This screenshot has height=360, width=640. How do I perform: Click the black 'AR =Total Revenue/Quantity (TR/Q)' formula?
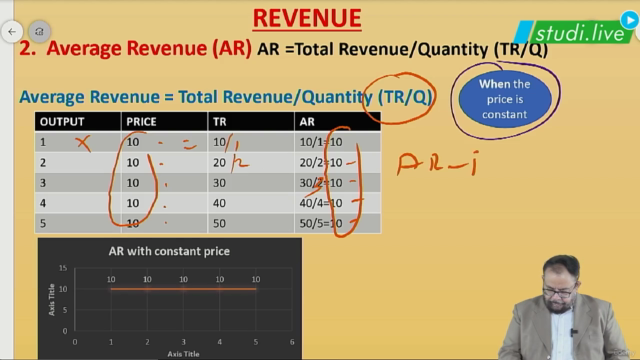(x=402, y=49)
